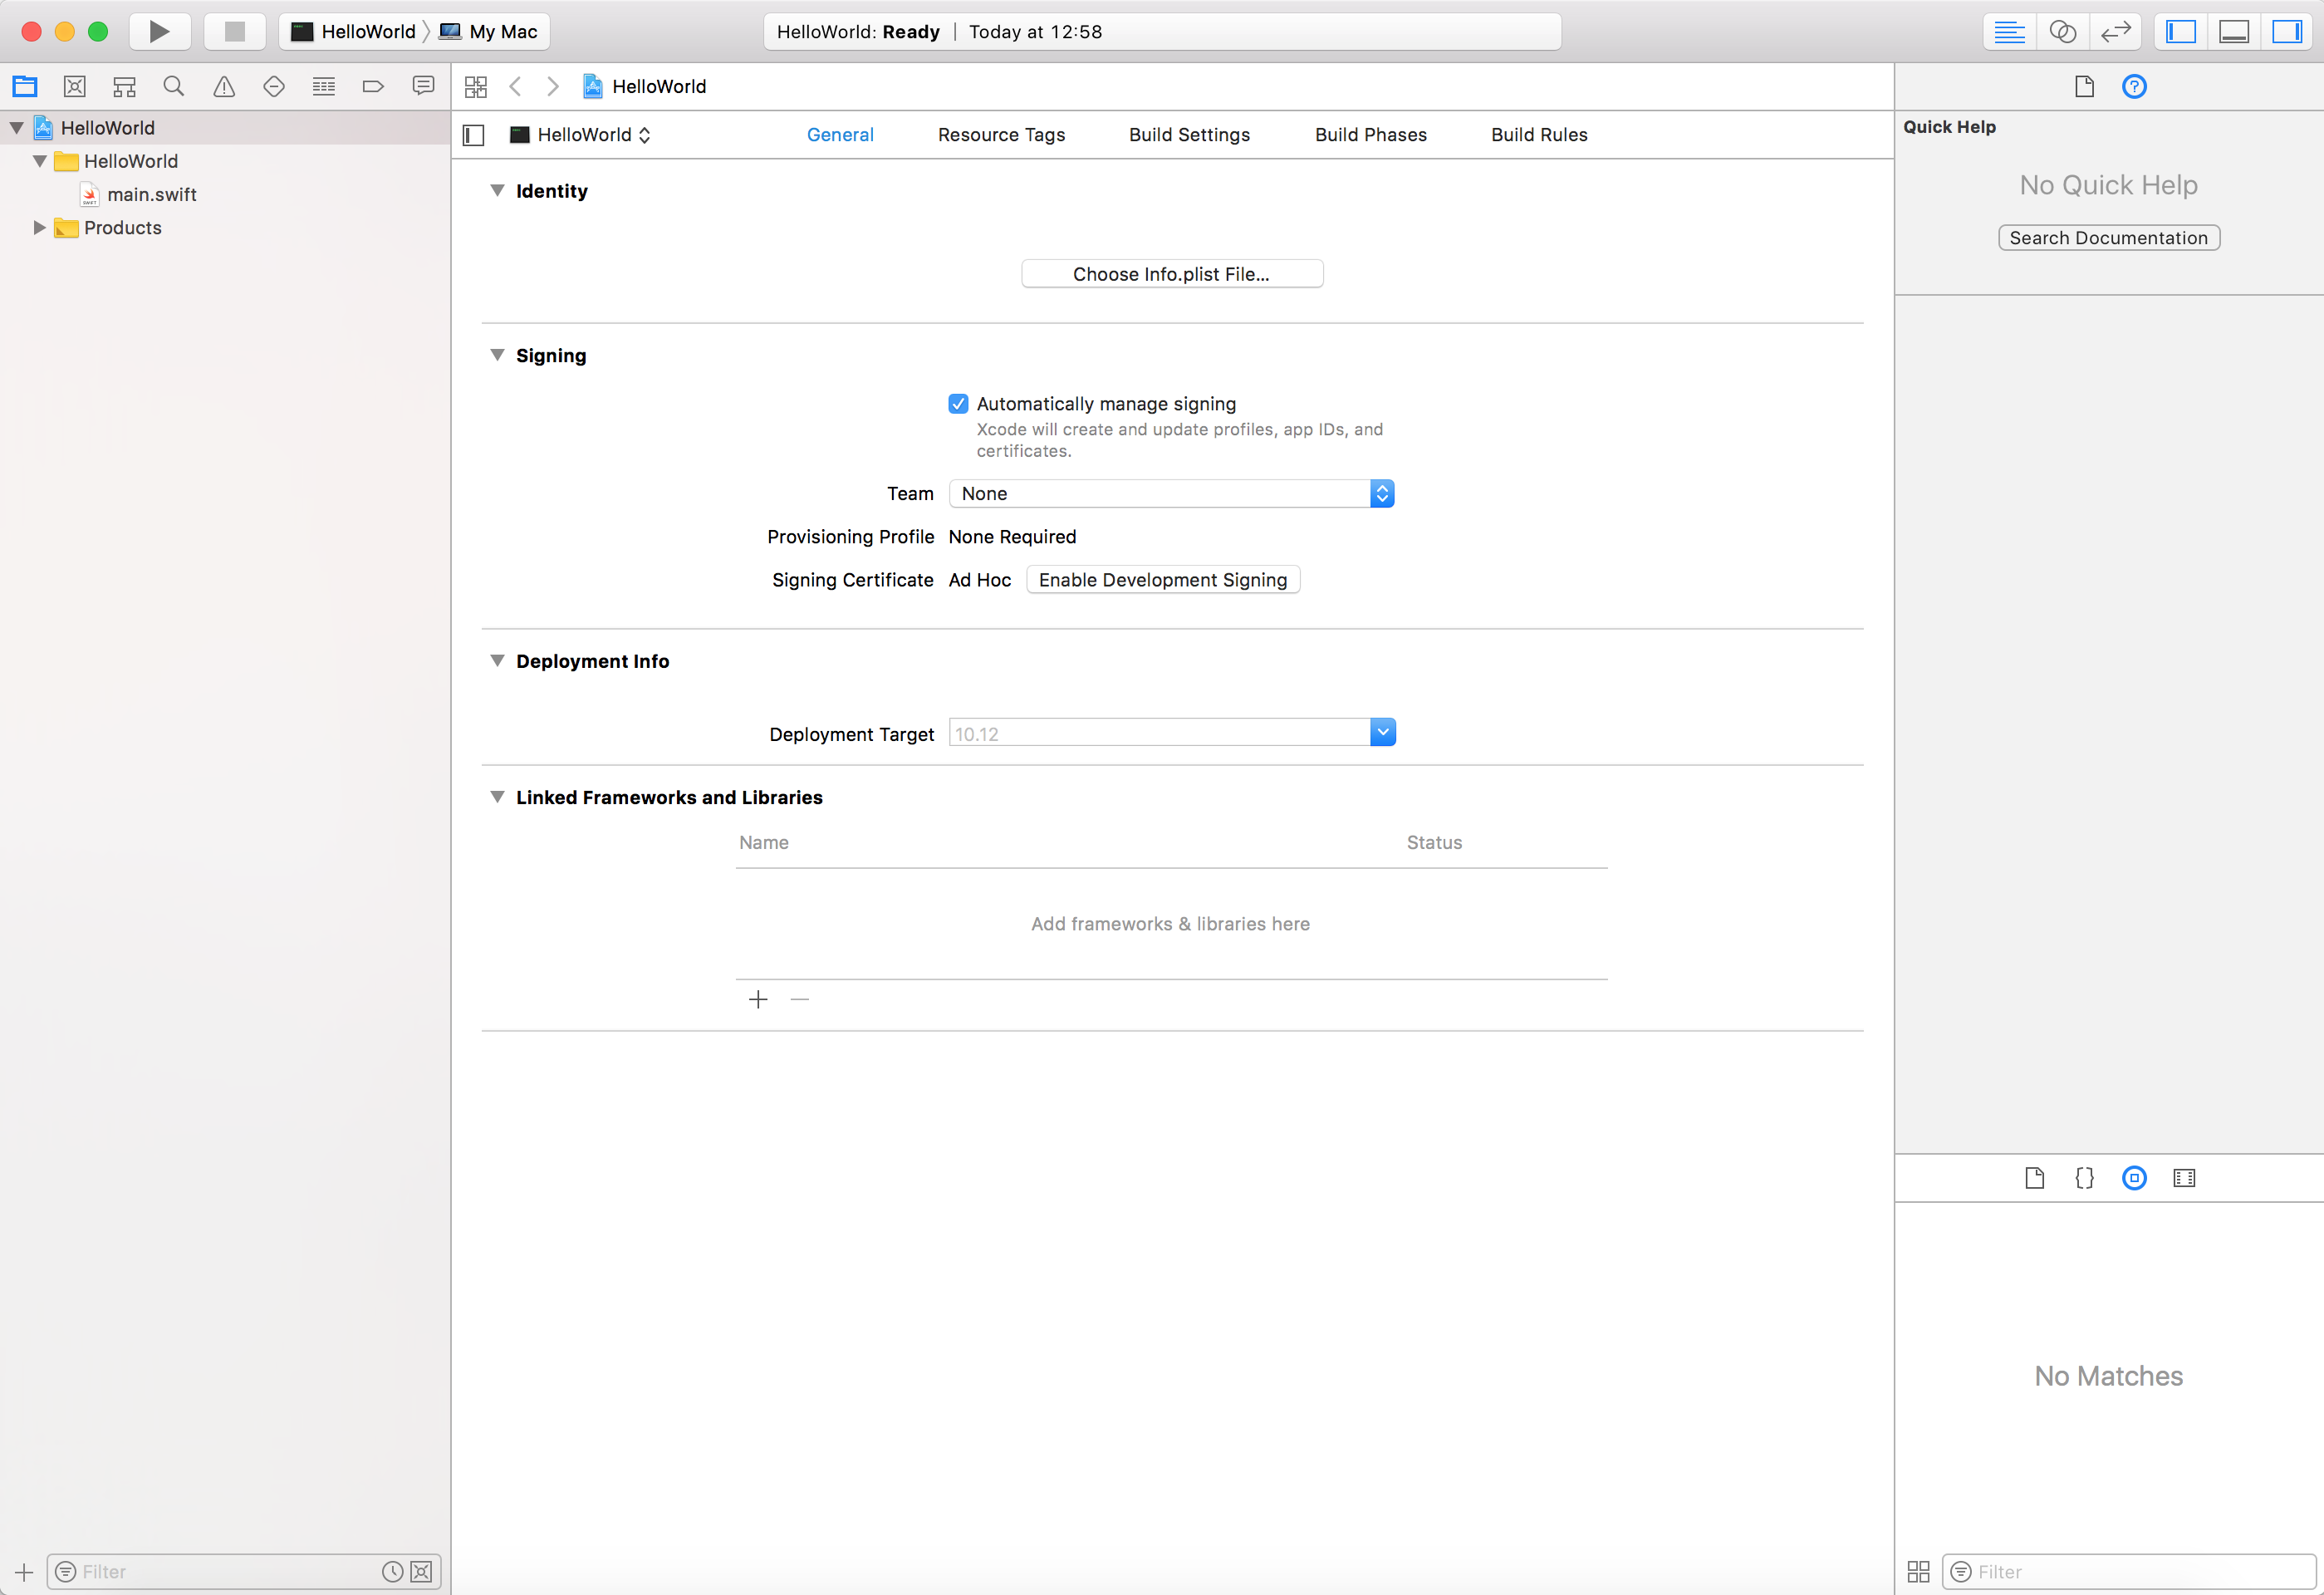The height and width of the screenshot is (1595, 2324).
Task: Switch to Resource Tags tab
Action: 1001,135
